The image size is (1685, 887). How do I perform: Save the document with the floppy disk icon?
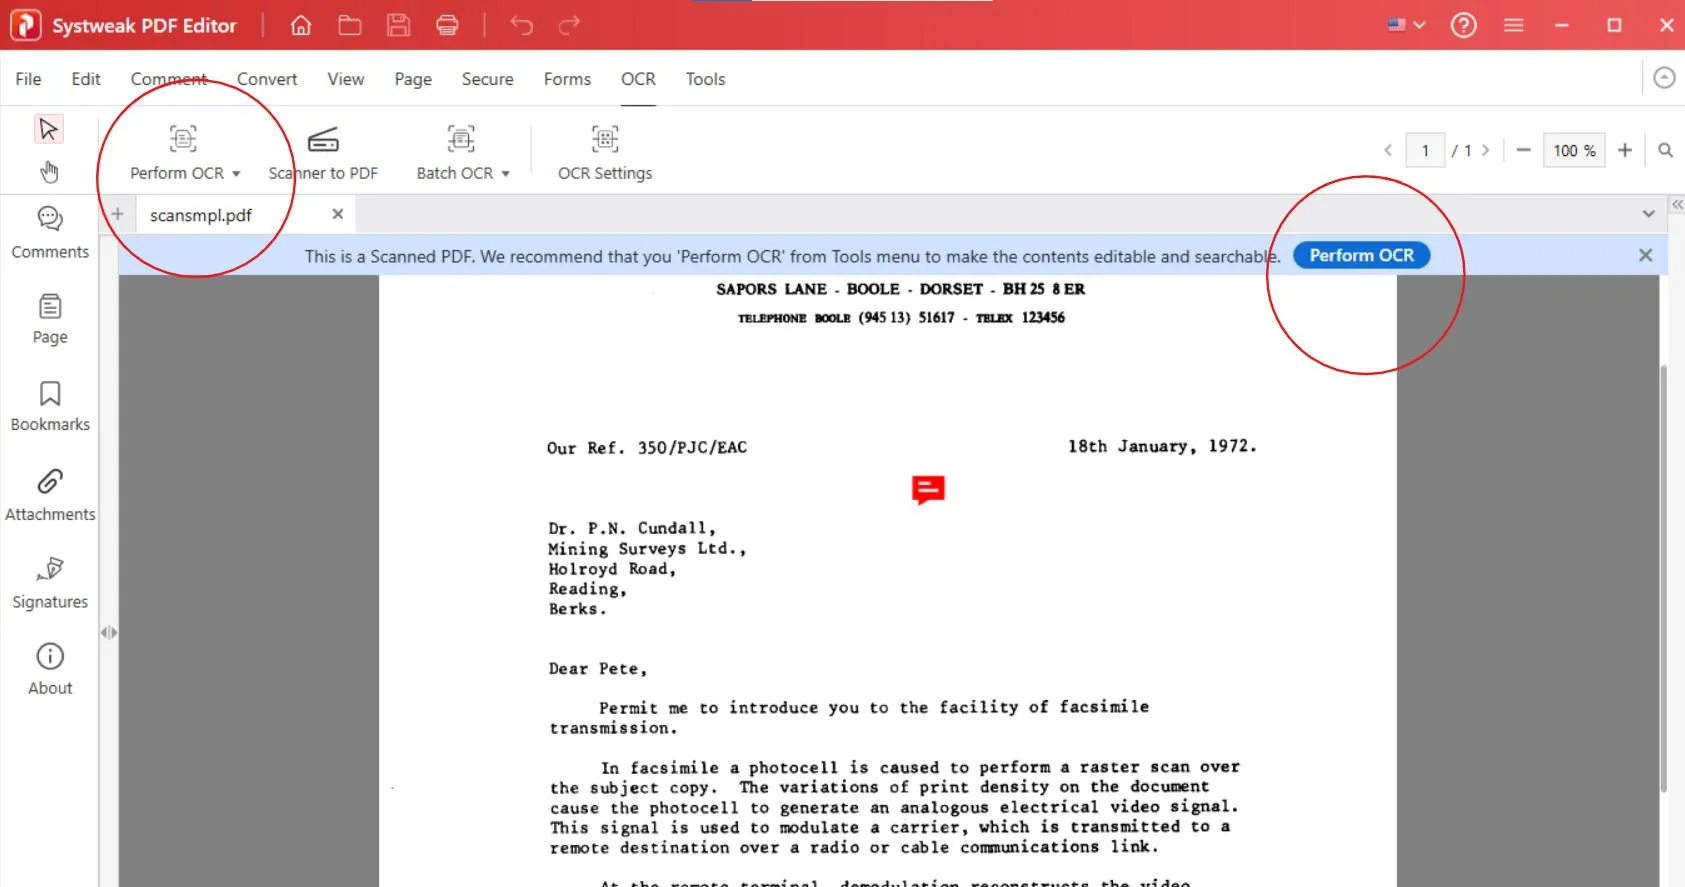pos(398,25)
